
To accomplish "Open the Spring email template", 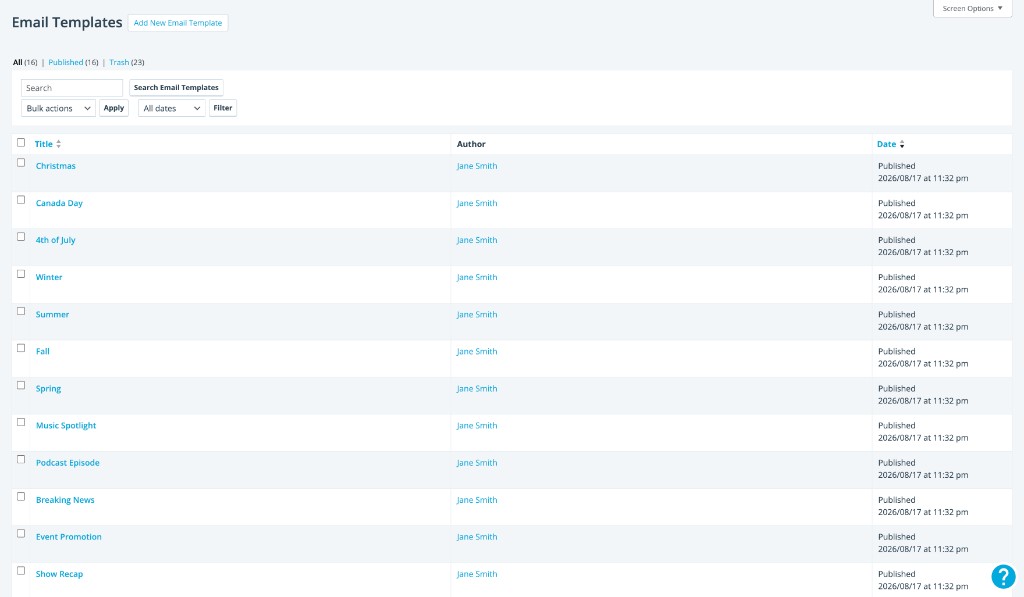I will coord(48,389).
